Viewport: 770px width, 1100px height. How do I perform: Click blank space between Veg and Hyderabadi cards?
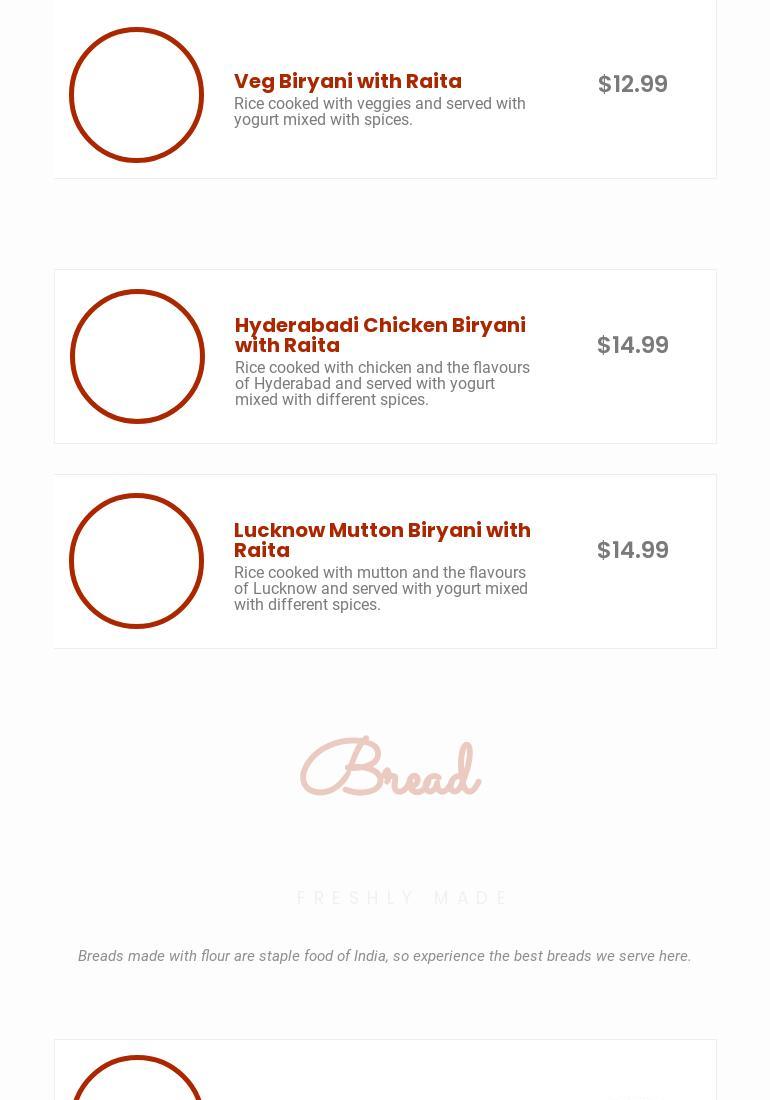[385, 224]
